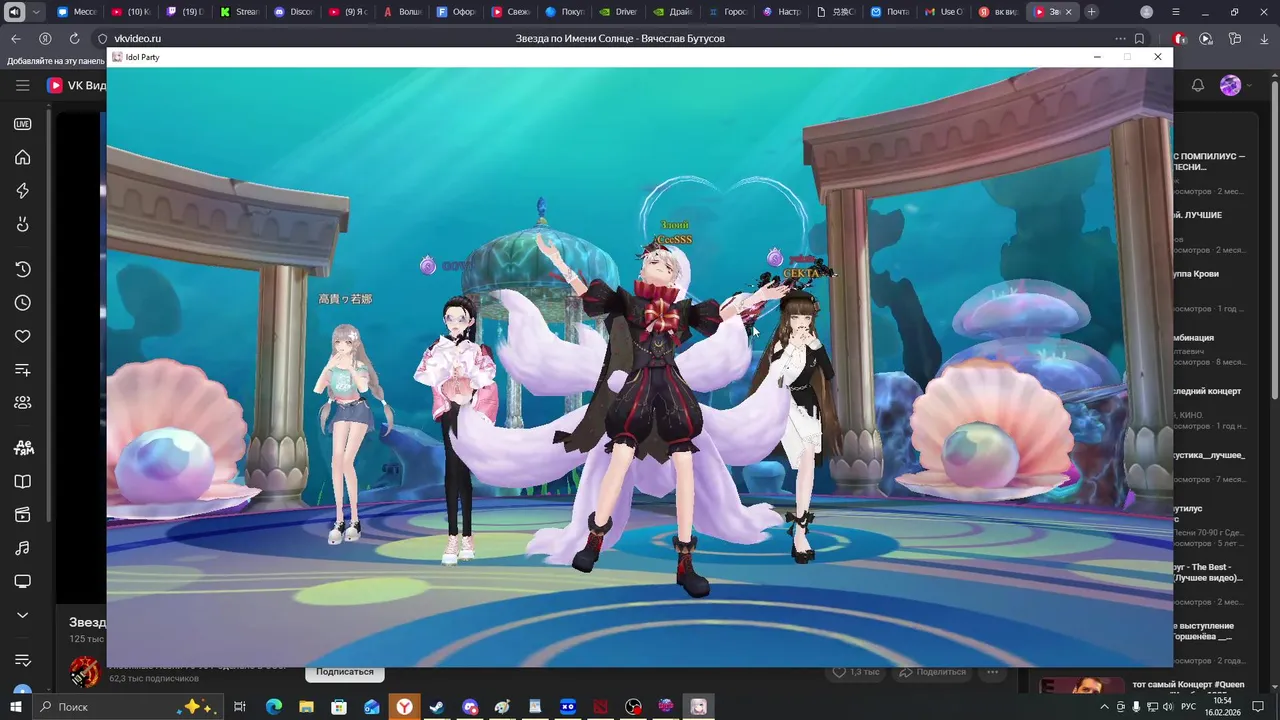This screenshot has height=720, width=1280.
Task: Open Windows Start menu
Action: coord(15,707)
